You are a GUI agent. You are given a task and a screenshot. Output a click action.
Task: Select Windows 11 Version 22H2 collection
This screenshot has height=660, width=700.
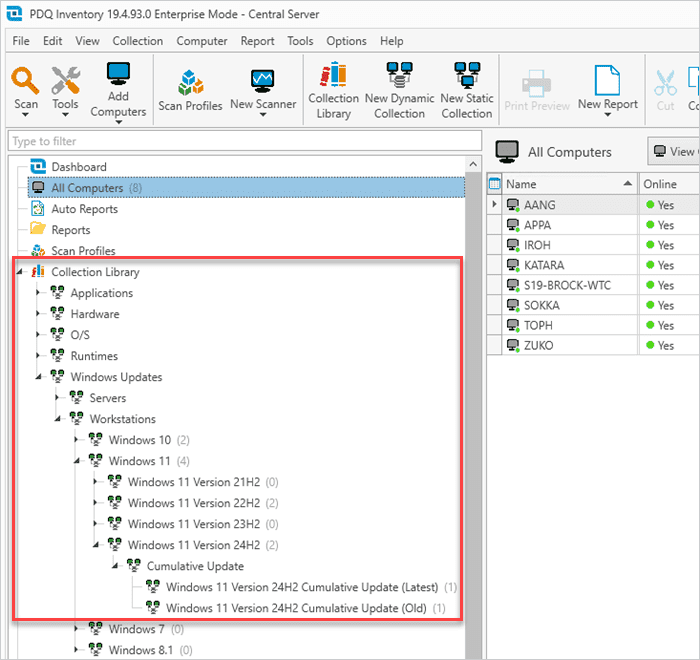click(193, 503)
